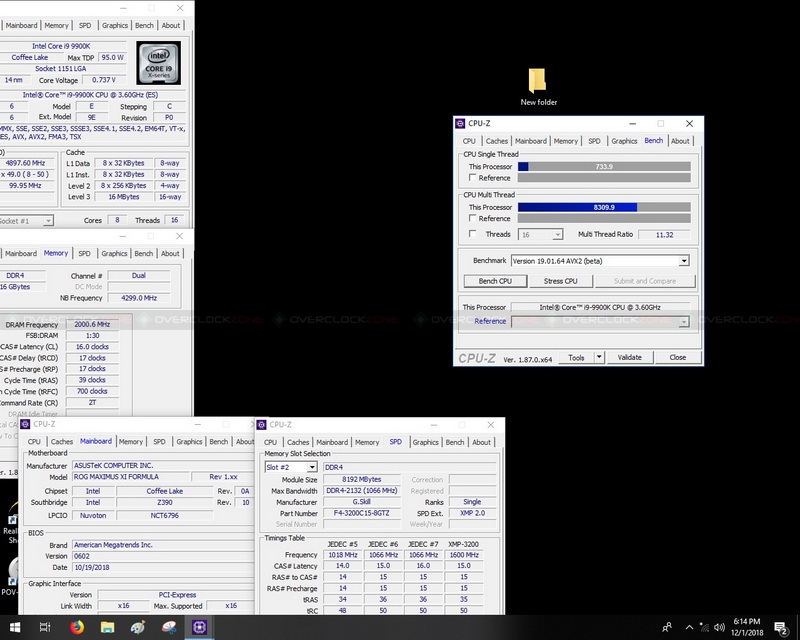
Task: Click the motherboard model ROG MAXIMUS XI FORMULA
Action: click(130, 477)
